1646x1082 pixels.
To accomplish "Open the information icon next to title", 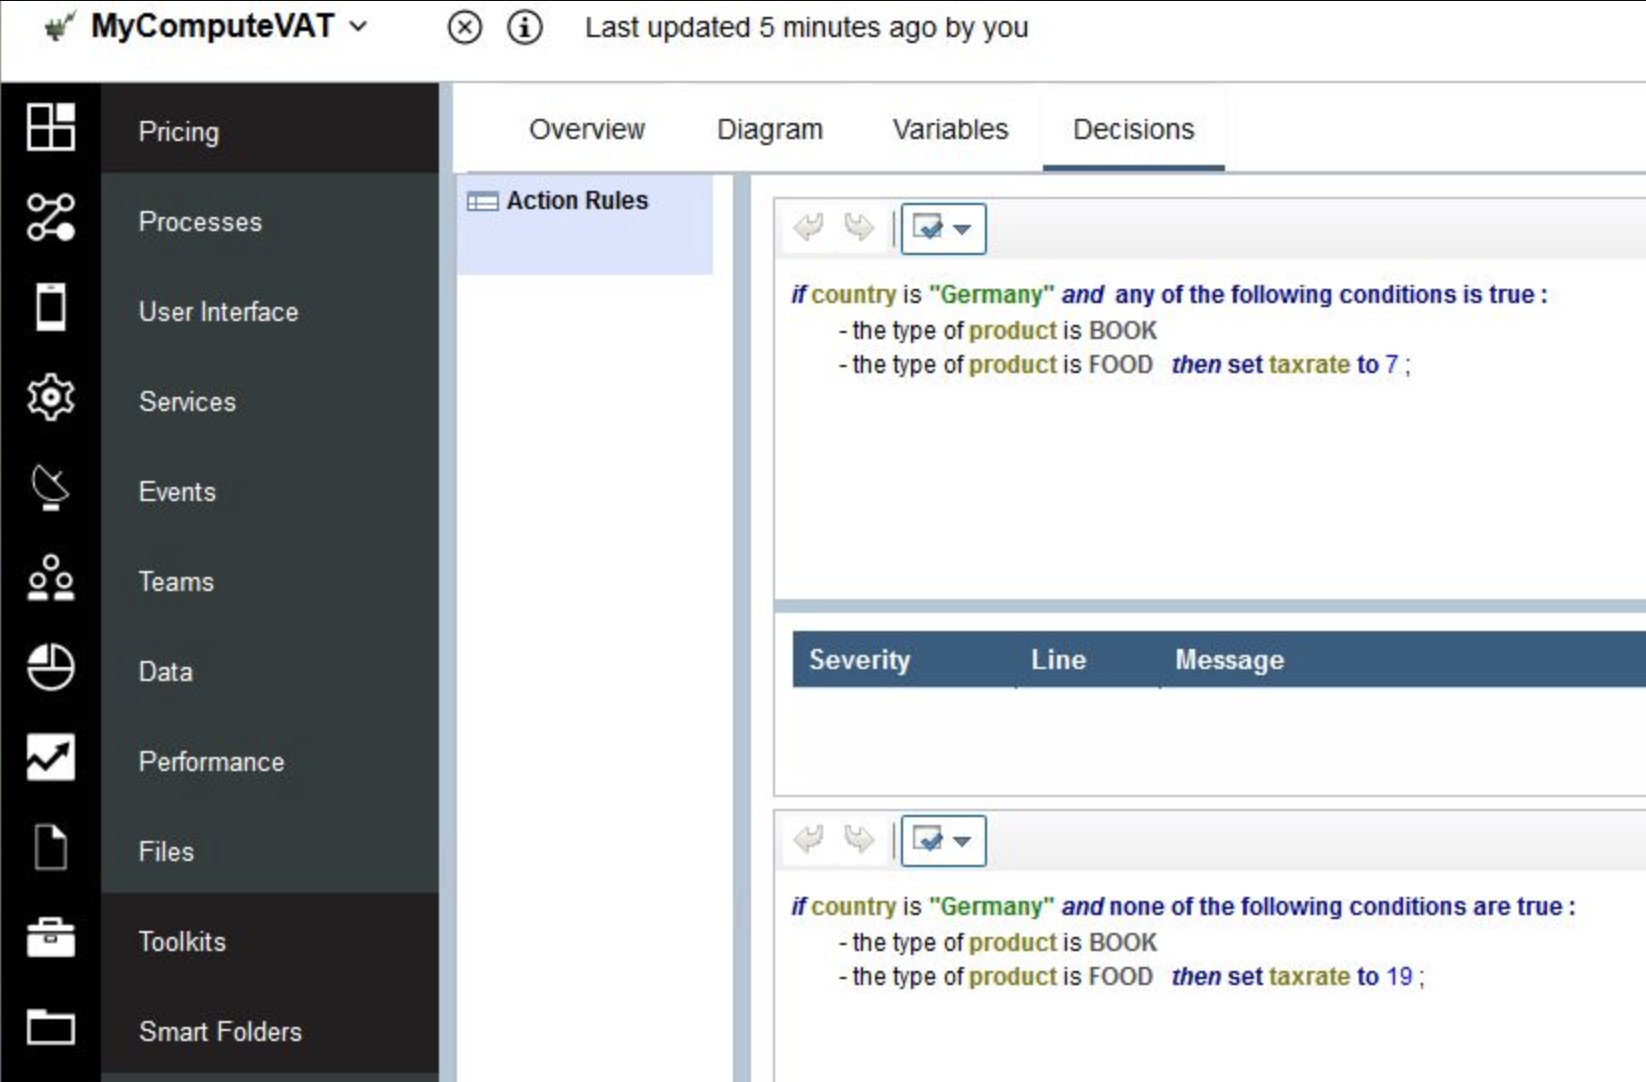I will [525, 27].
